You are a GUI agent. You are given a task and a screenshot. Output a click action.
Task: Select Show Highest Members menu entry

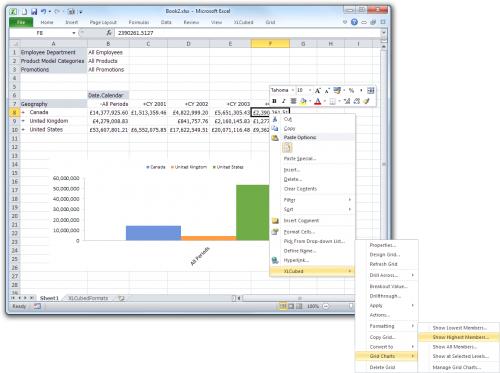[460, 337]
